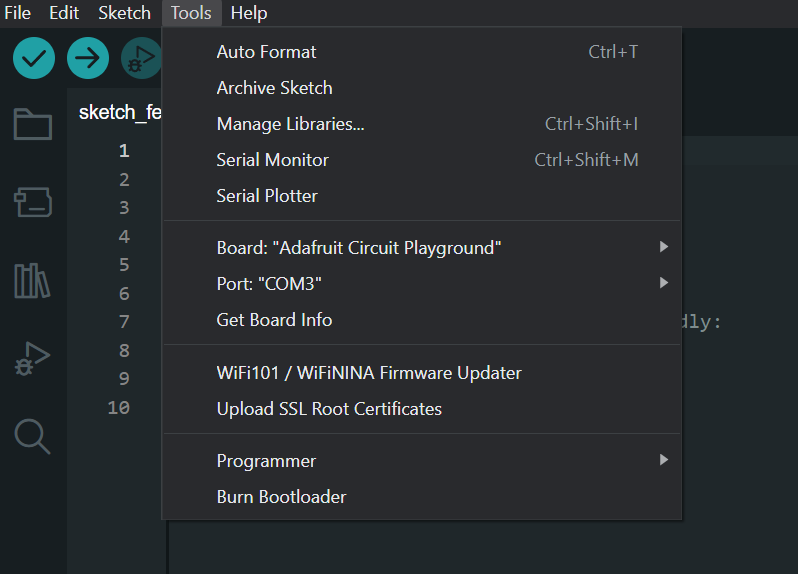Select Auto Format from Tools menu

266,52
